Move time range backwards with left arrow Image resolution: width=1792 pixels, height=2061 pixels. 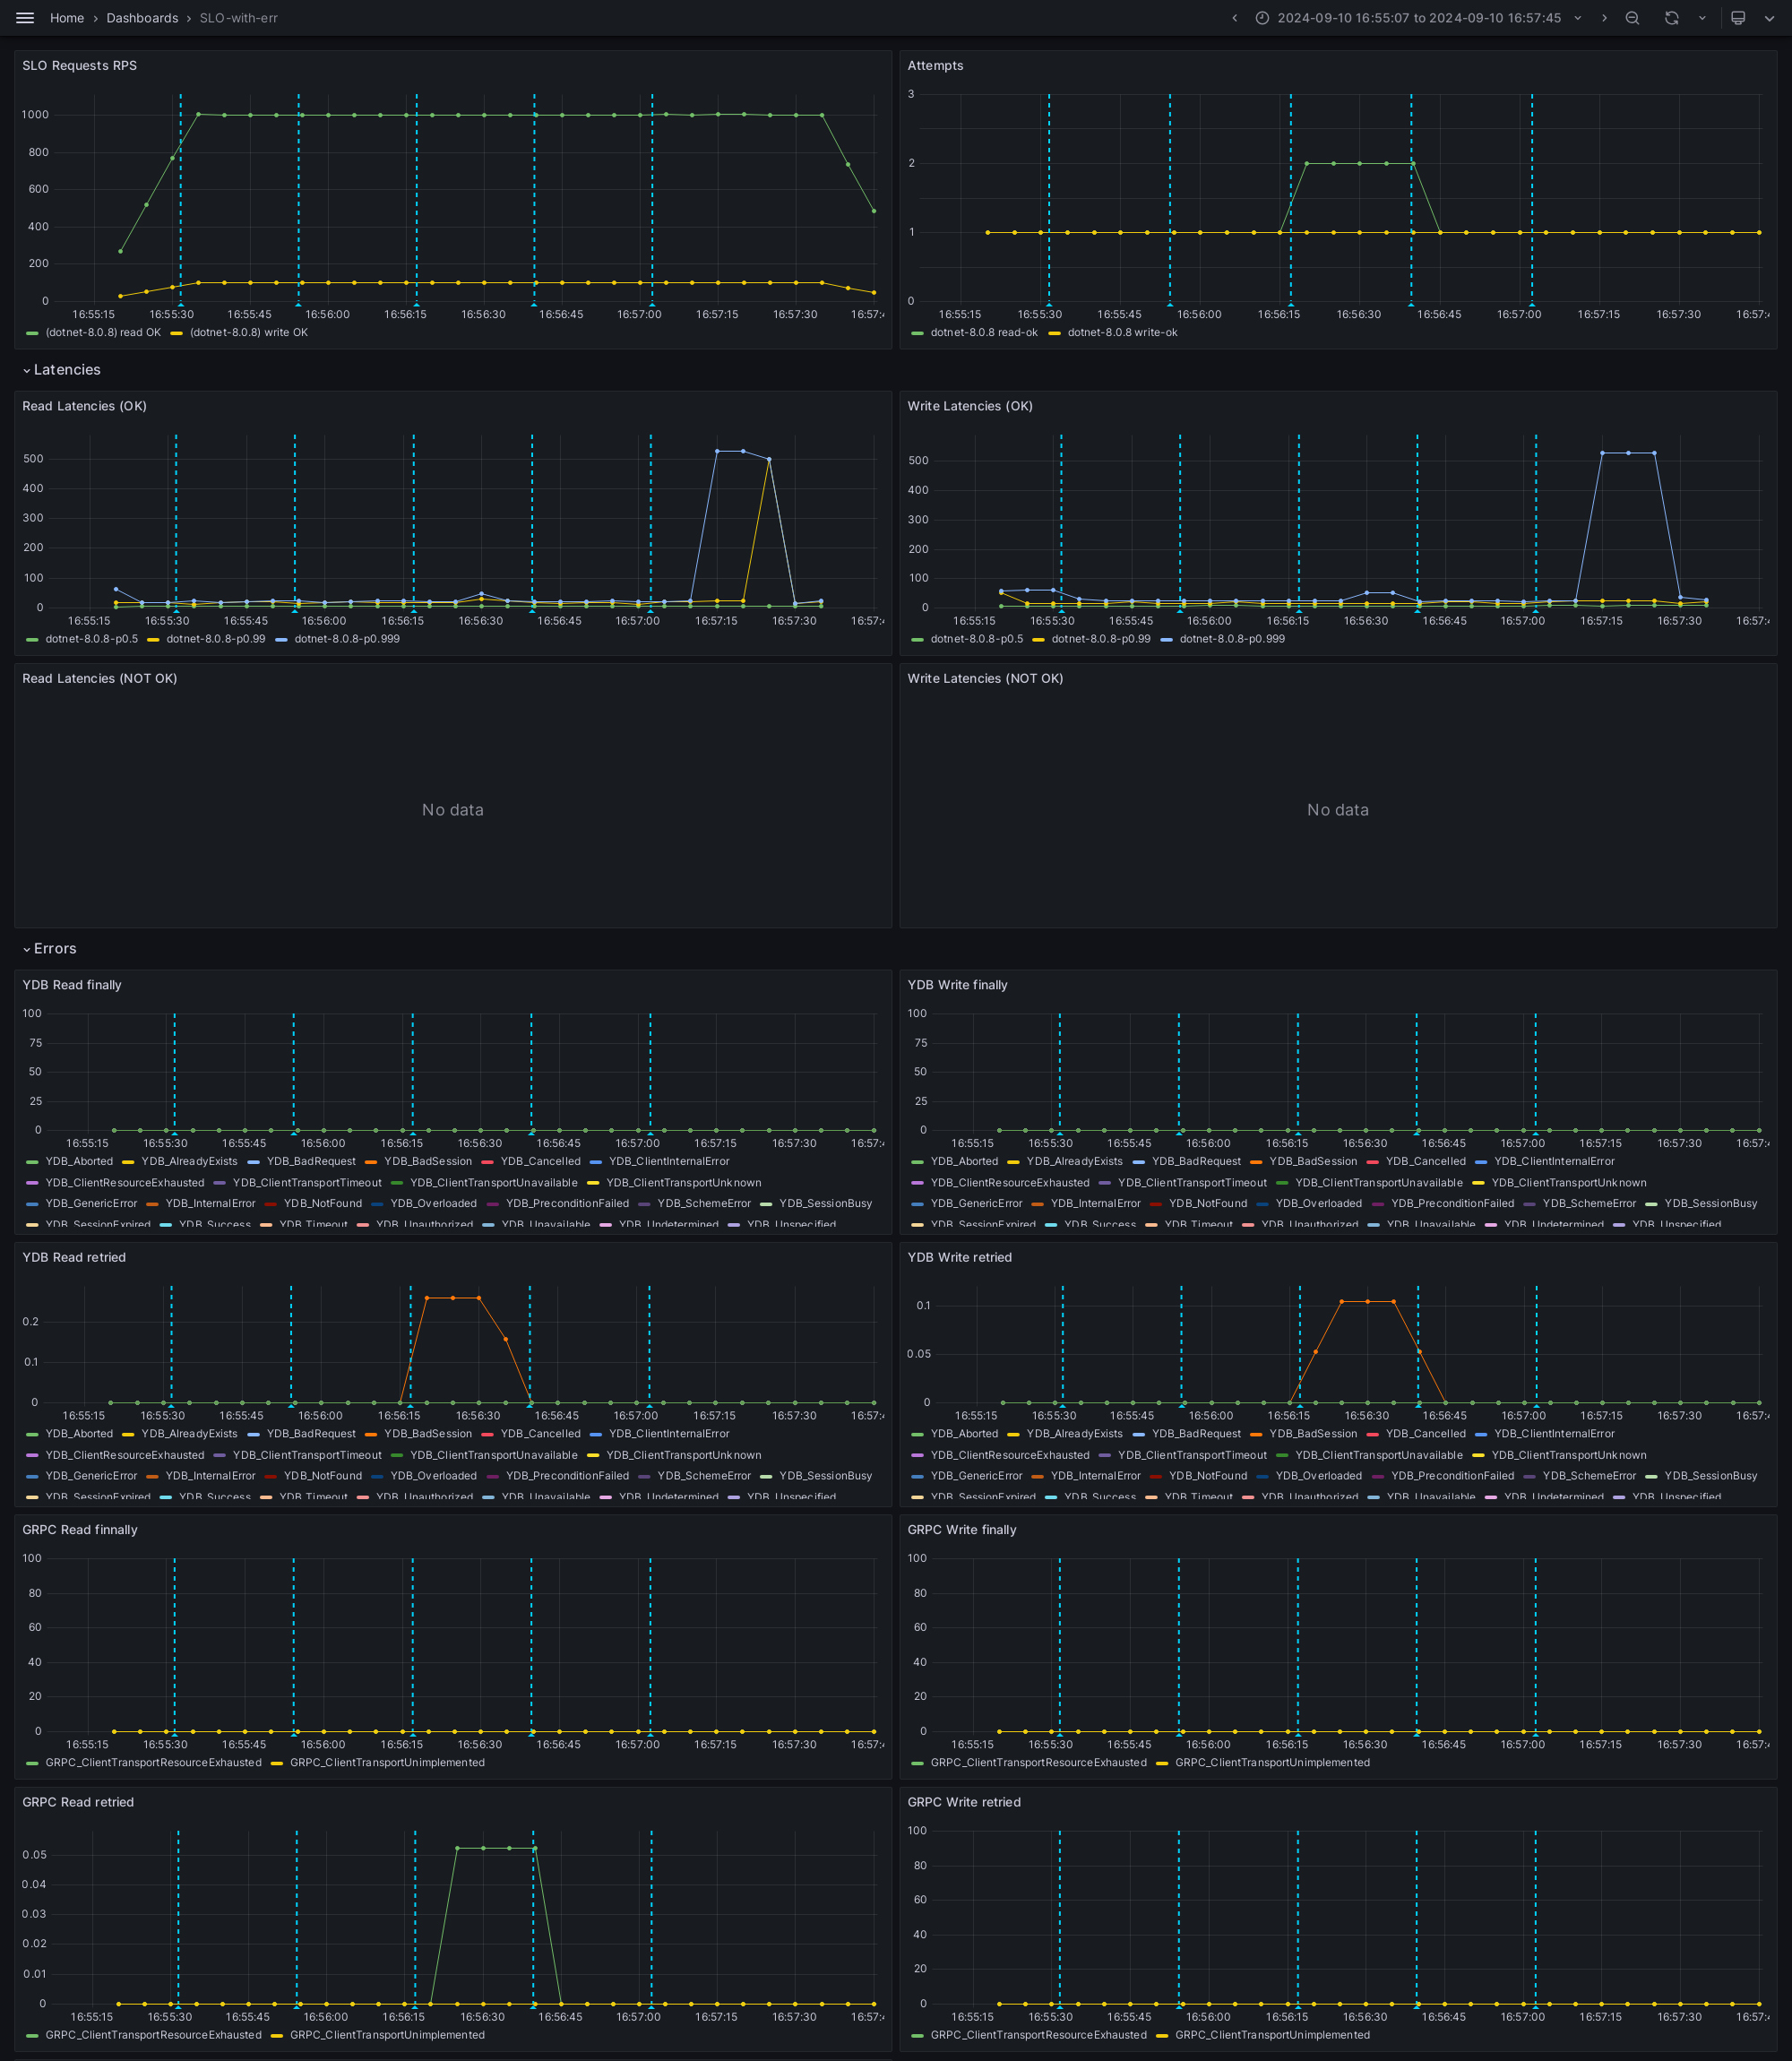(1235, 18)
